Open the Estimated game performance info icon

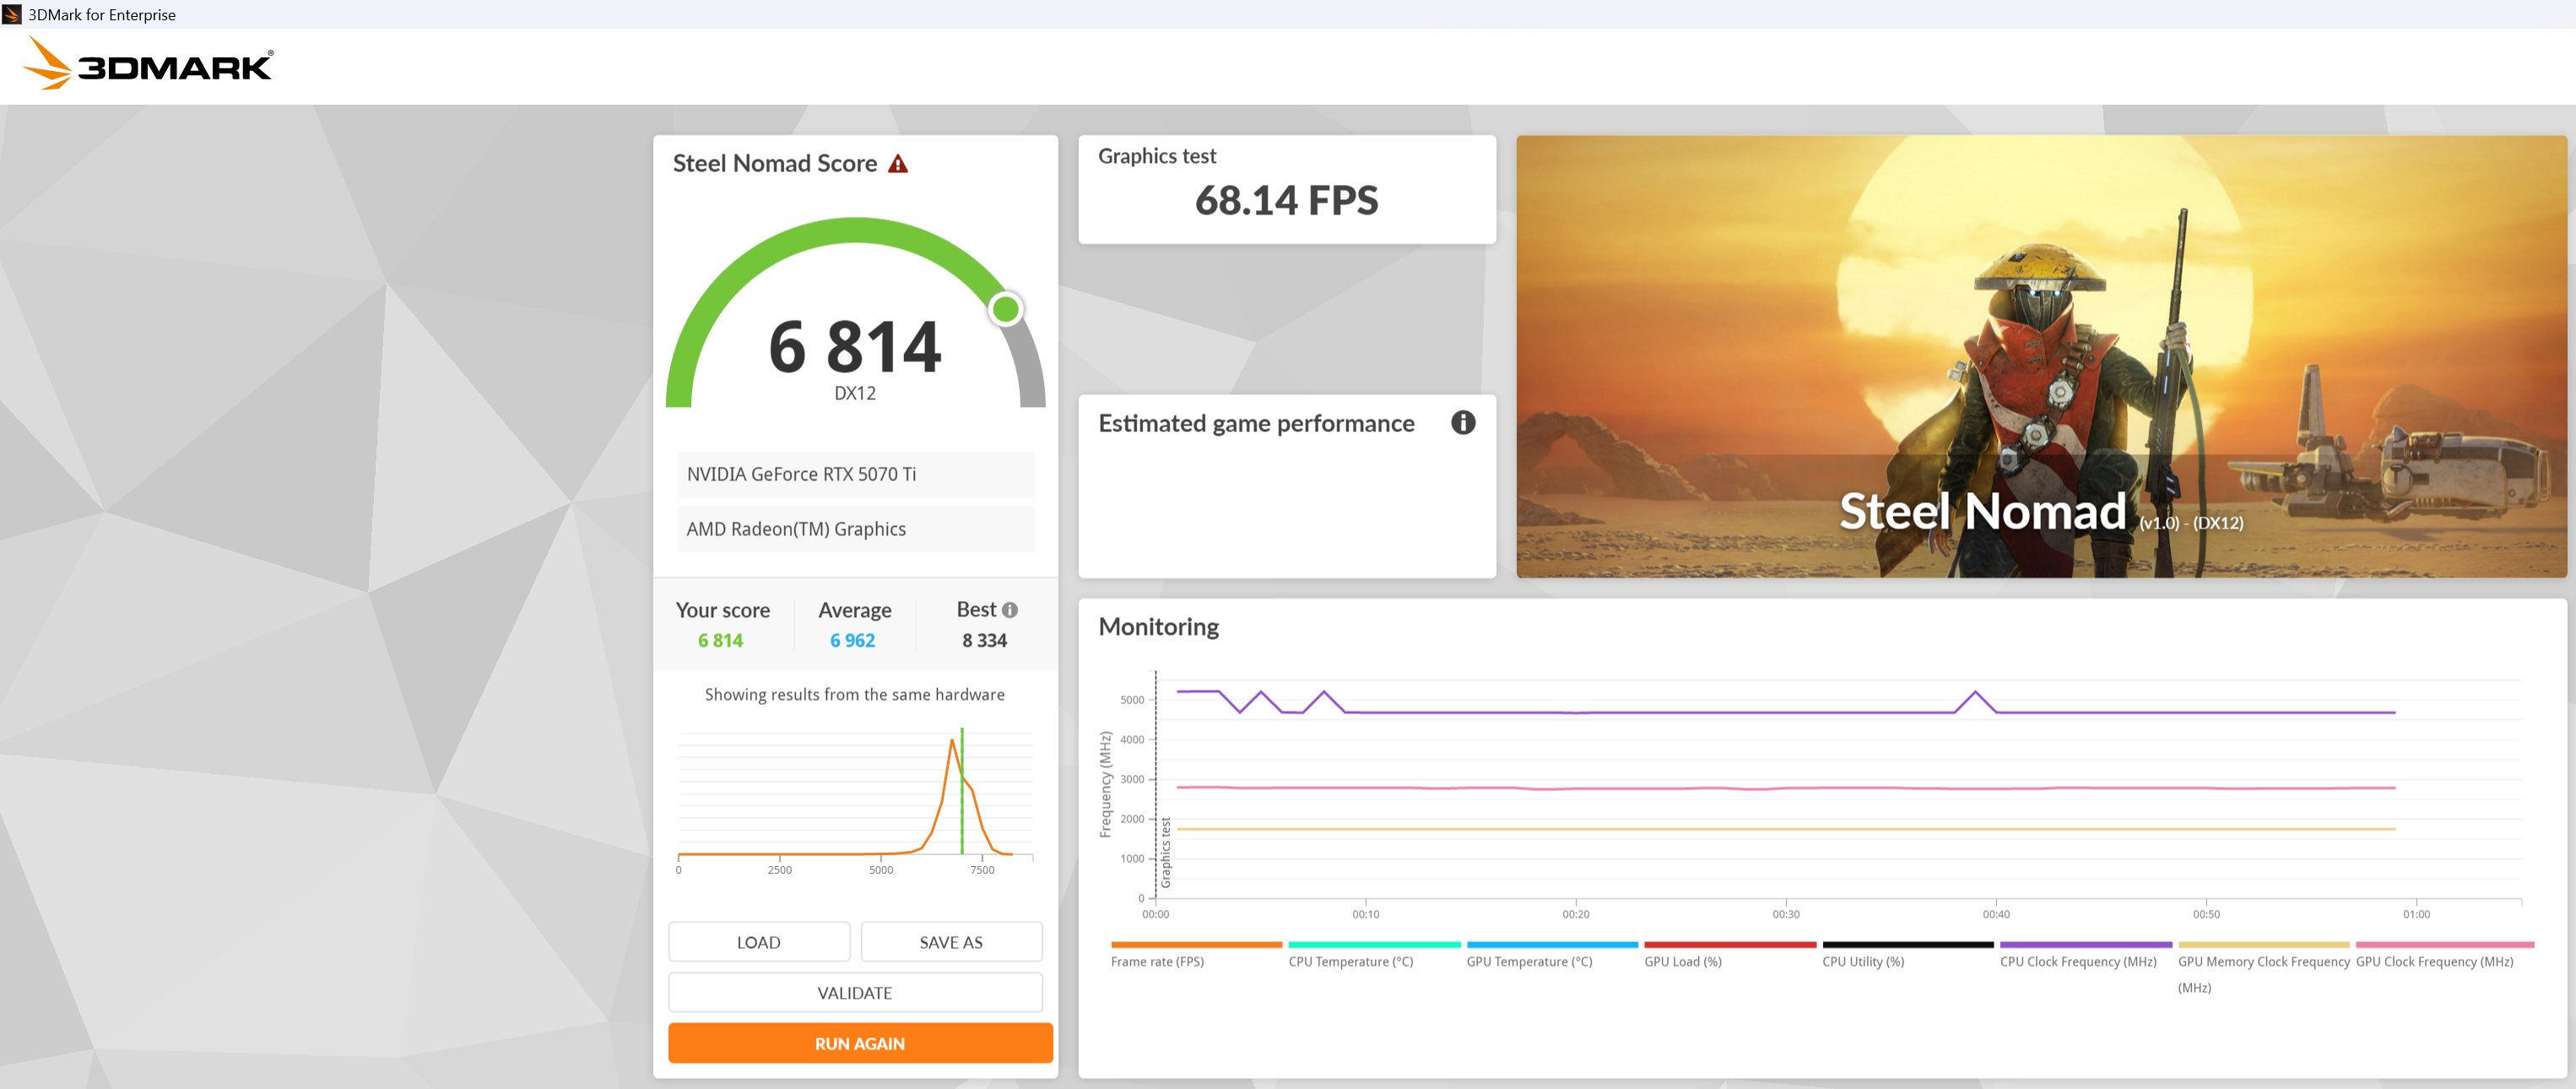point(1463,423)
